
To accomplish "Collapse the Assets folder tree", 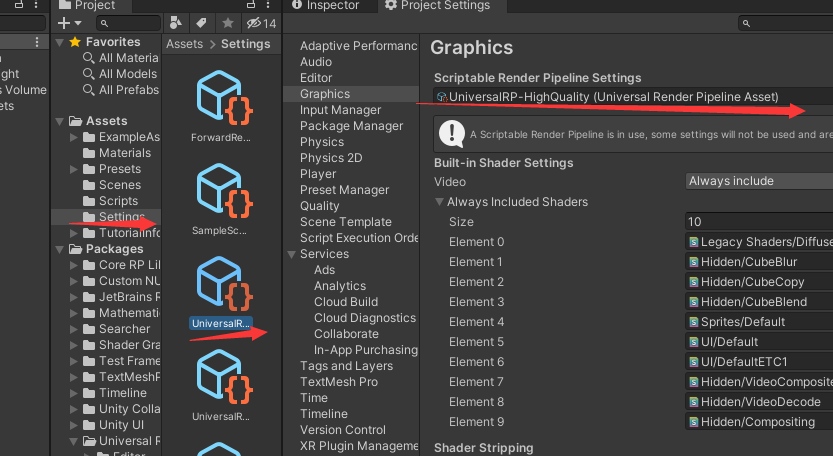I will (60, 121).
